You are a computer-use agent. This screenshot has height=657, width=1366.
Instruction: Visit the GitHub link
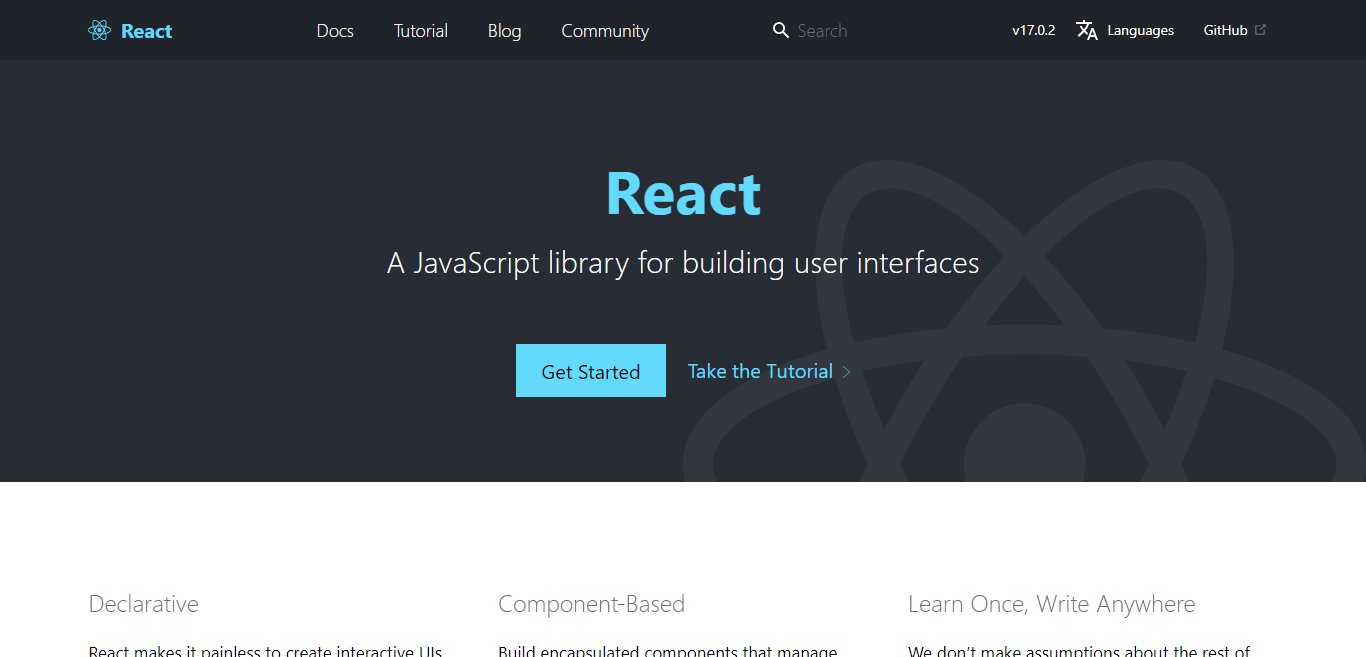(x=1225, y=30)
